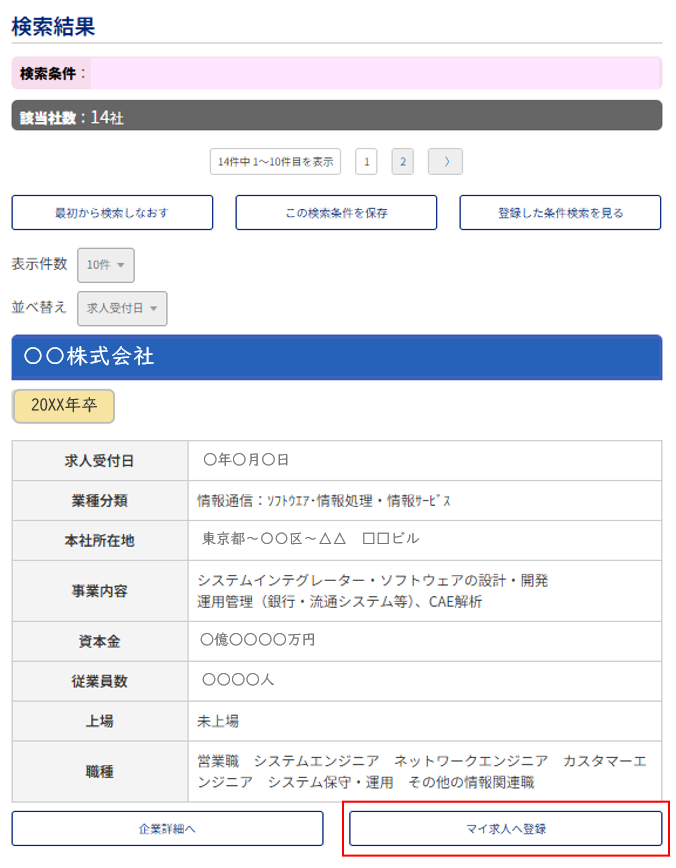Save search via この検索条件を保存
676x868 pixels.
point(336,213)
